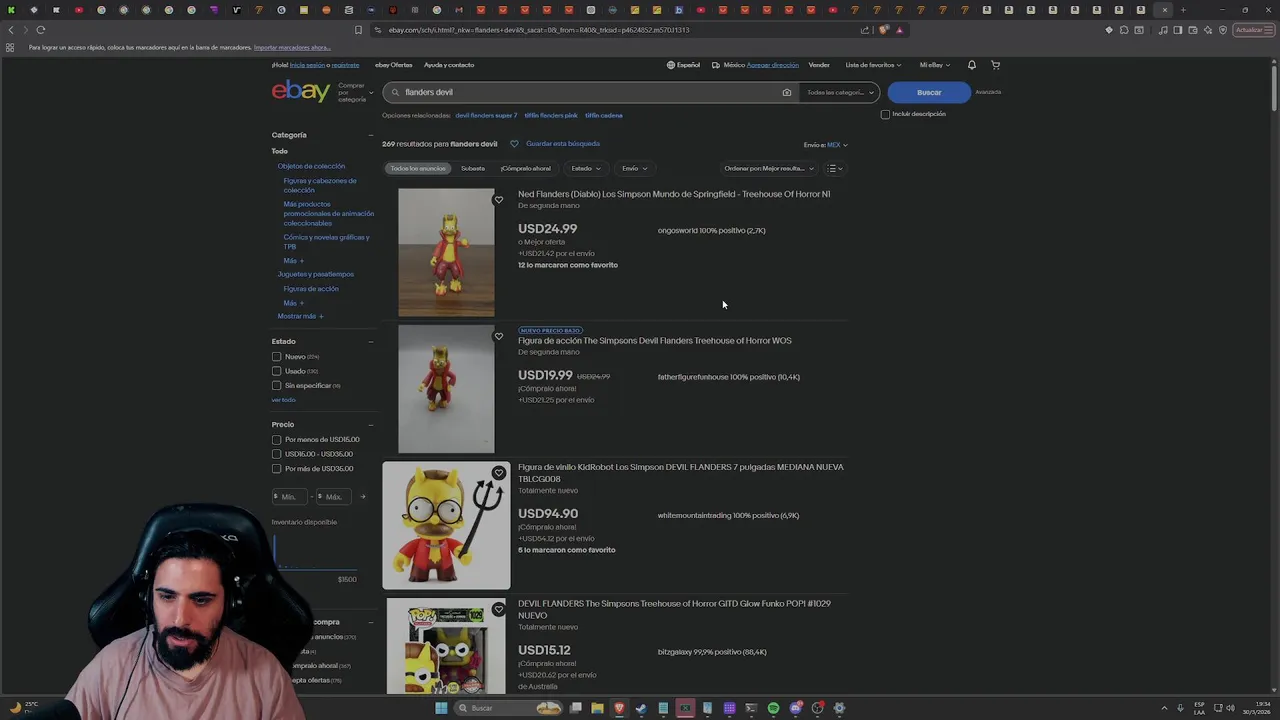Open Español language globe
Screen dimensions: 1280x720
click(x=684, y=65)
